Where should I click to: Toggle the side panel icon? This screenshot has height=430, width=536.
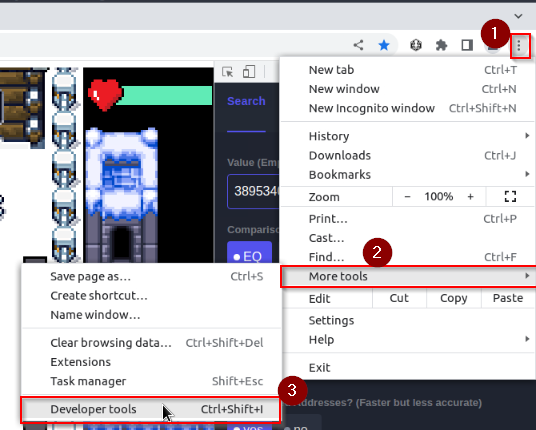click(x=467, y=45)
